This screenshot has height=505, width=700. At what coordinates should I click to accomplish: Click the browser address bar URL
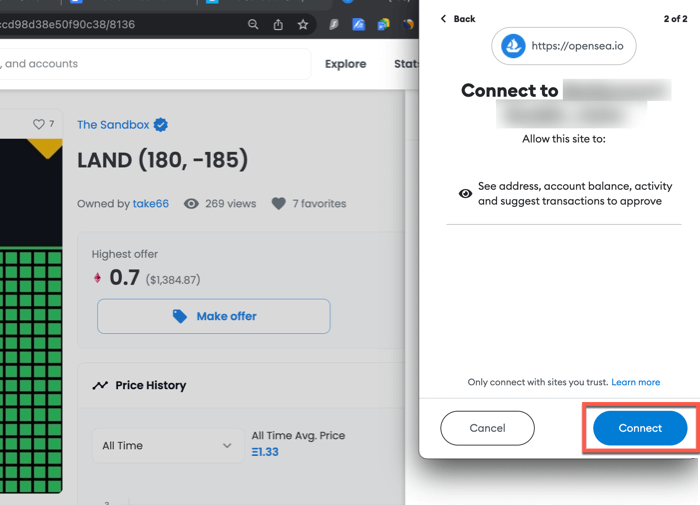[x=67, y=24]
